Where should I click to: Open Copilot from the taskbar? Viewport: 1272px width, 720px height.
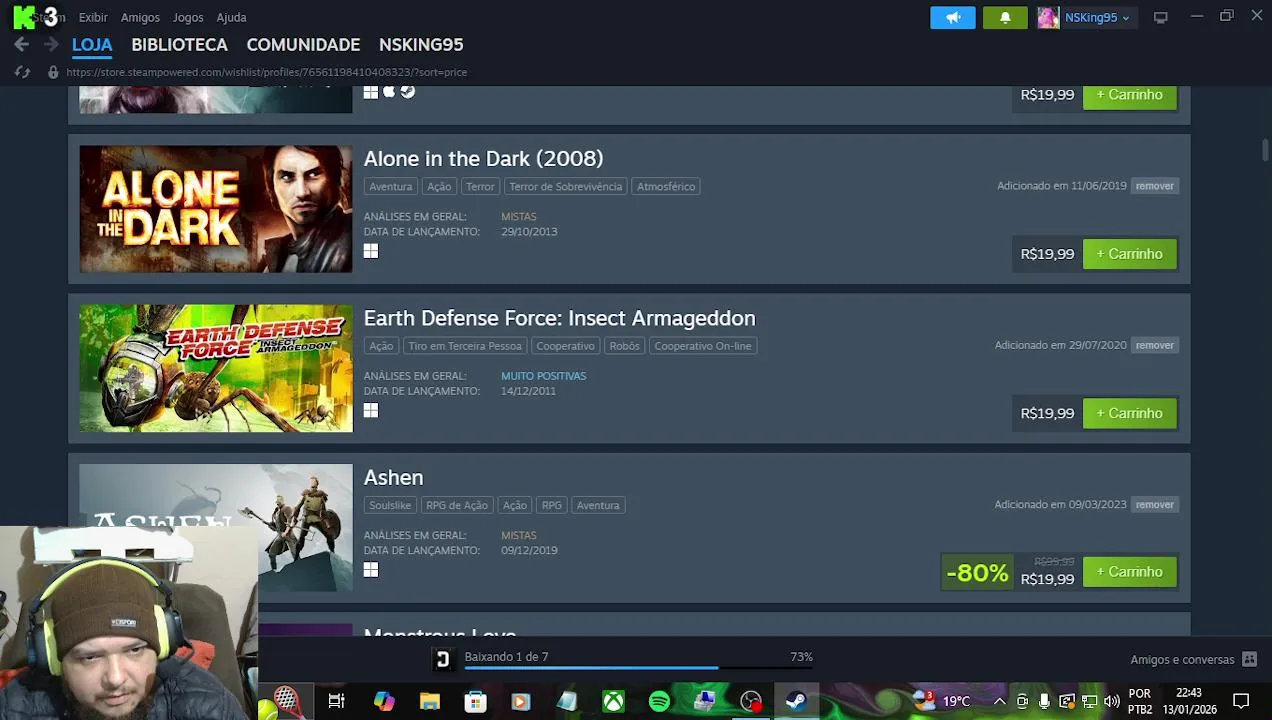pyautogui.click(x=384, y=701)
